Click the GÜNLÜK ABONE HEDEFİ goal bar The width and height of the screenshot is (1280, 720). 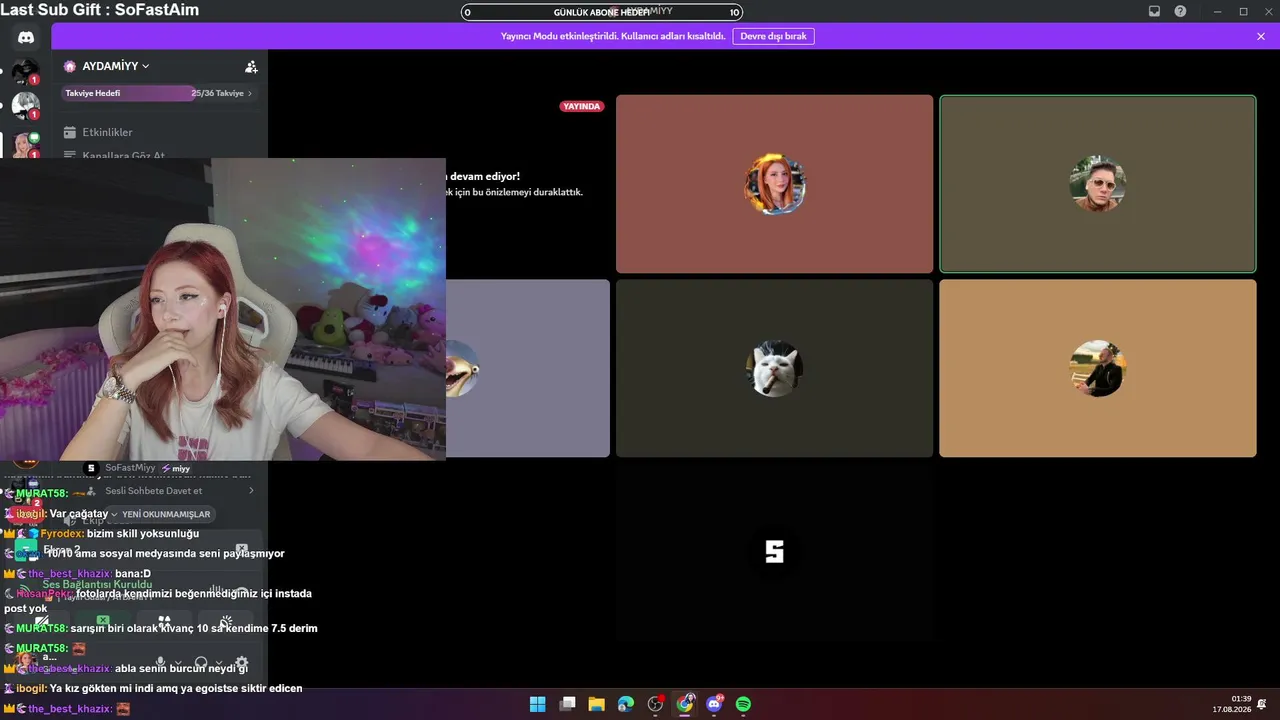pos(602,12)
